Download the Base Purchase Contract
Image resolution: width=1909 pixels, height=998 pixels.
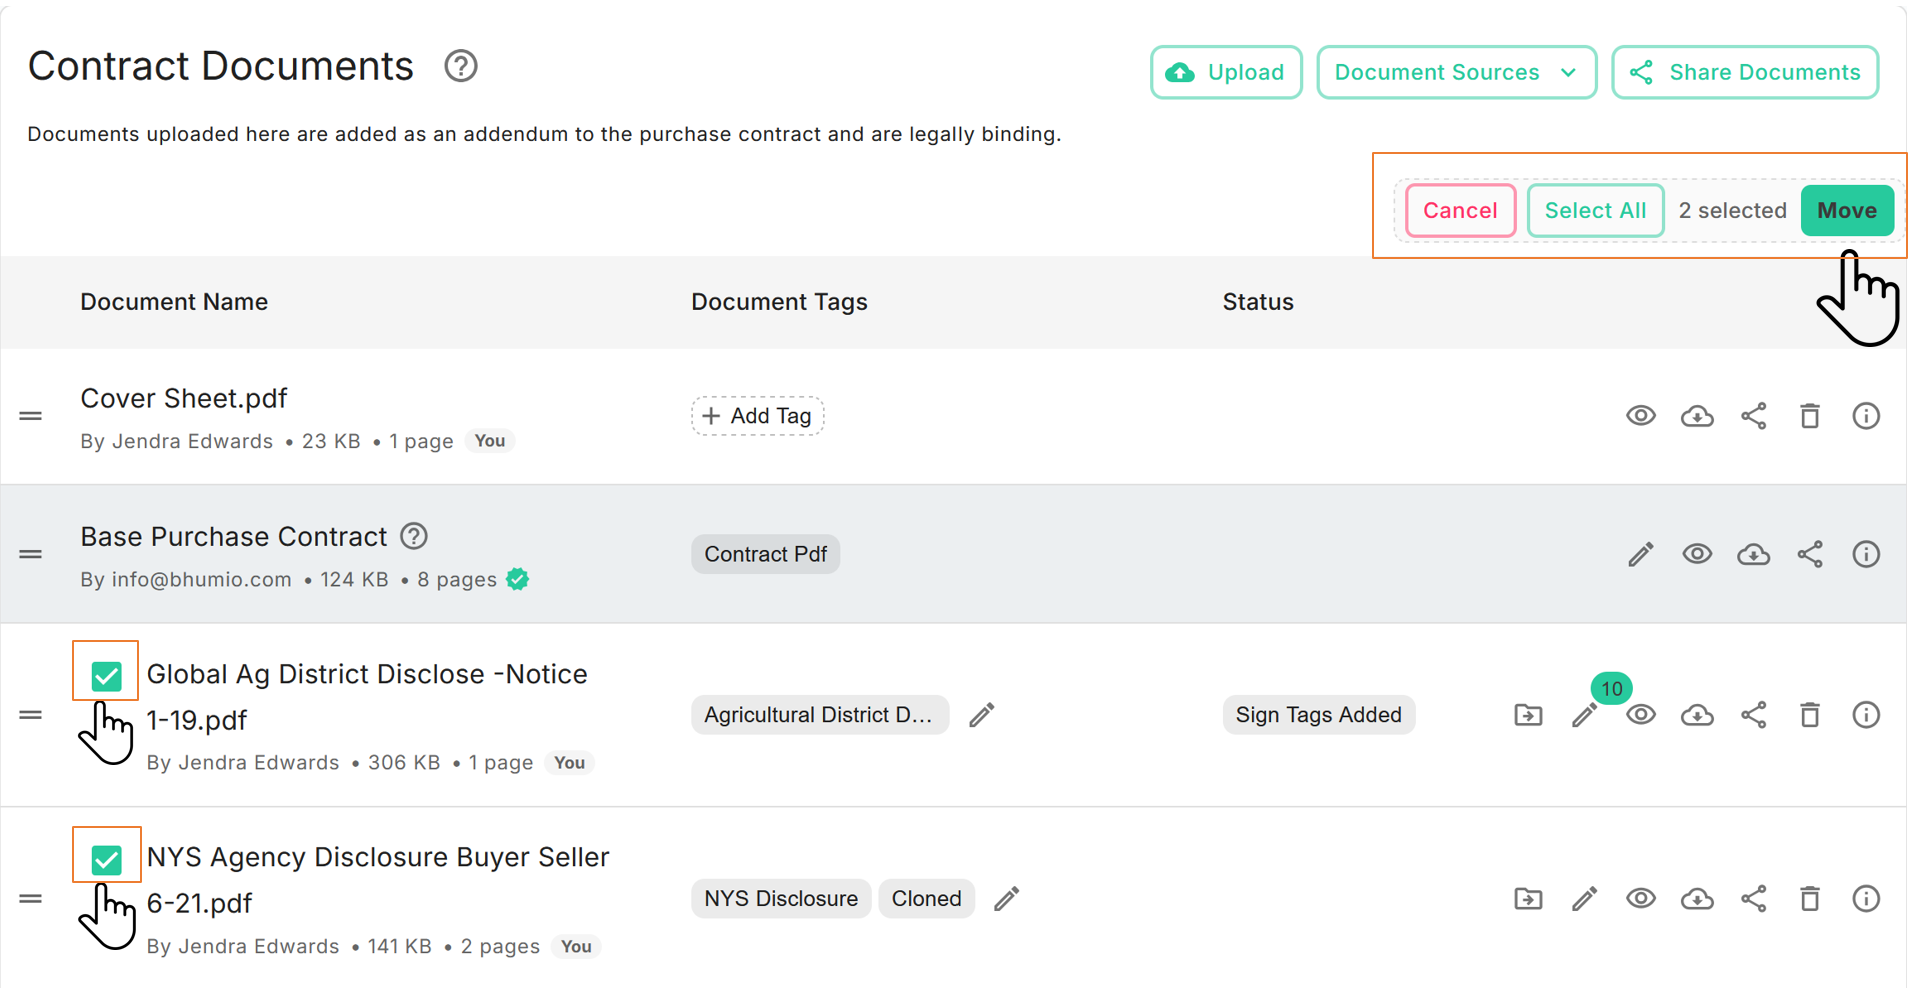click(1753, 554)
